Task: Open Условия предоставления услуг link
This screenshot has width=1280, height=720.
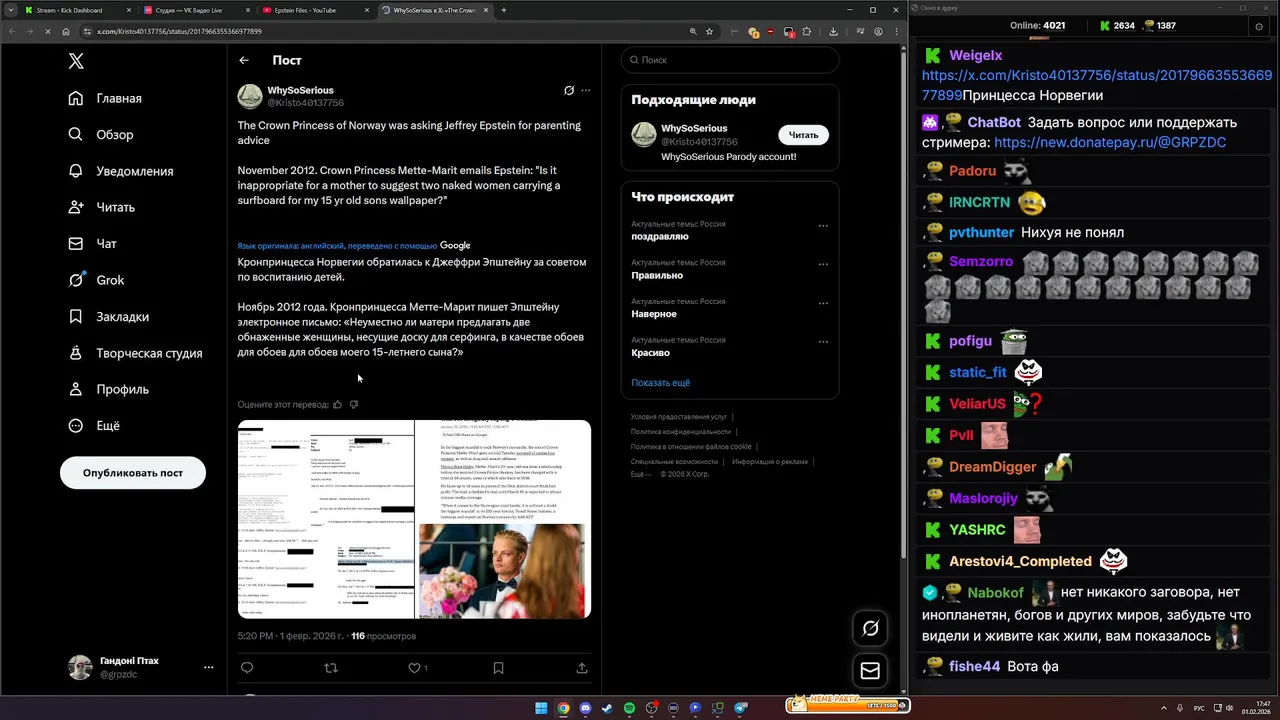Action: (678, 417)
